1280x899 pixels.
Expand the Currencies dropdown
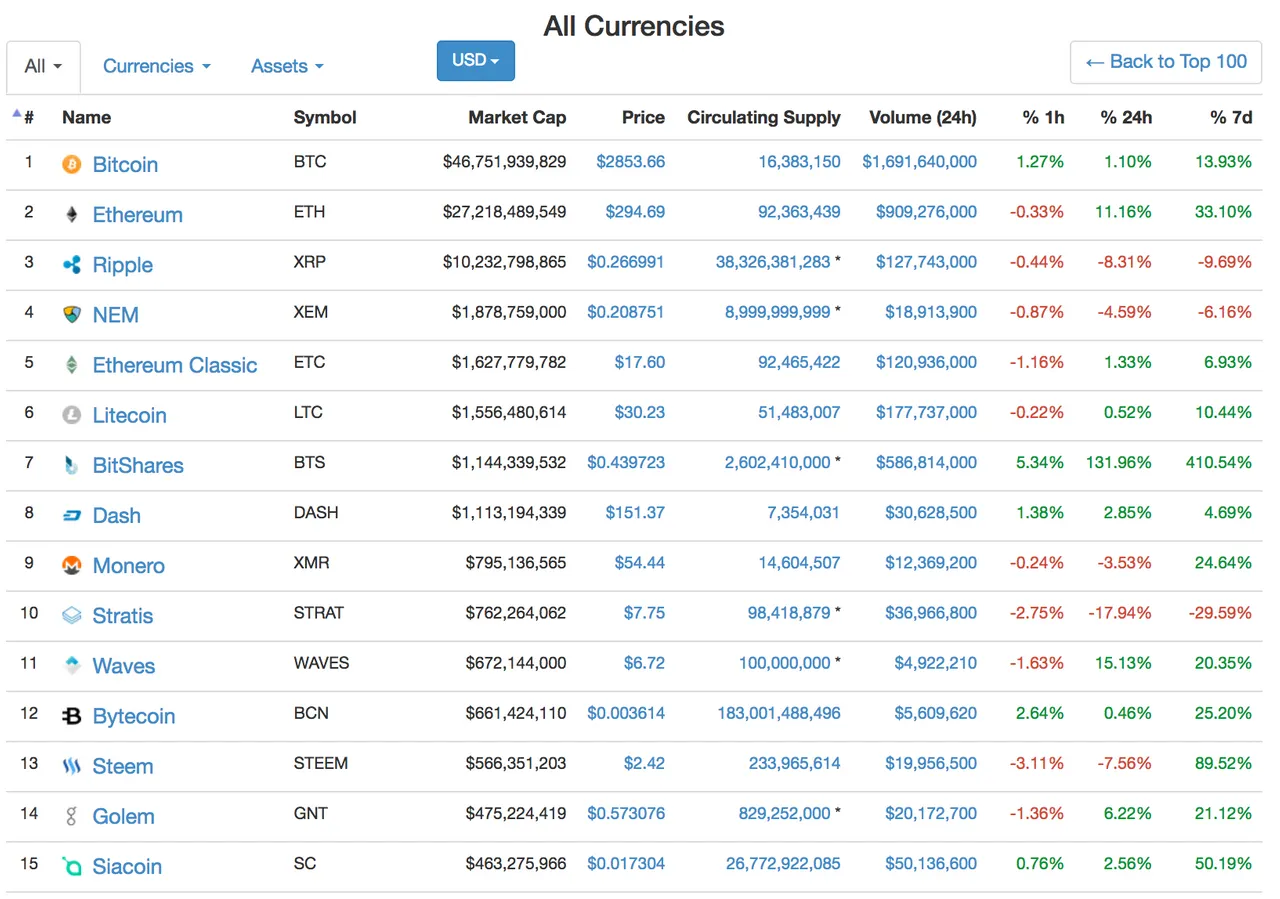(157, 66)
